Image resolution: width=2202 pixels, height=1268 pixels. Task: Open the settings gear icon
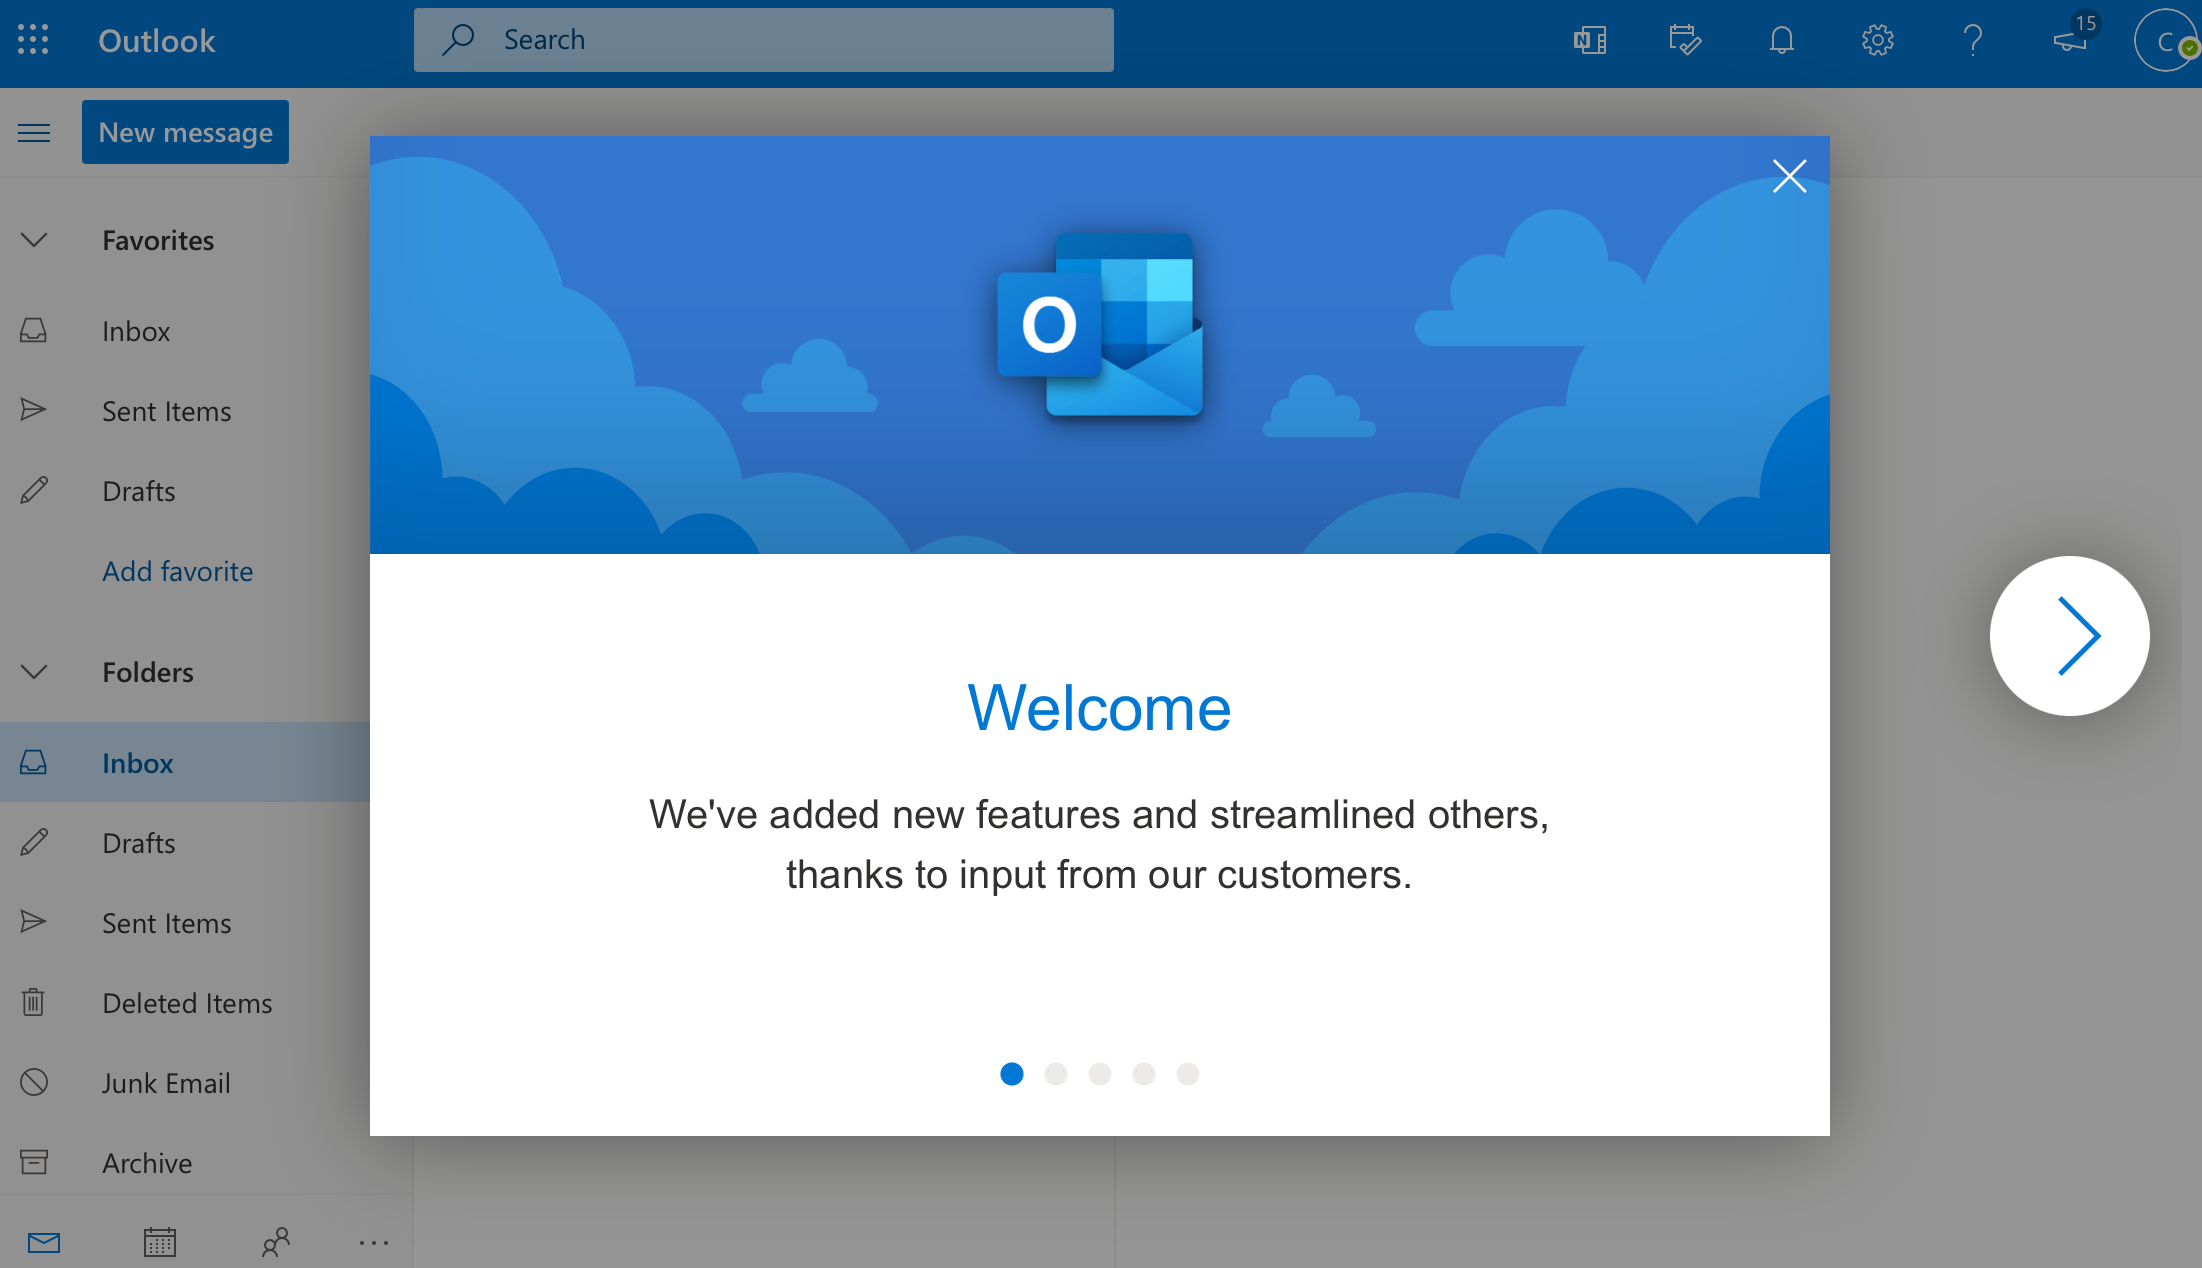1877,40
